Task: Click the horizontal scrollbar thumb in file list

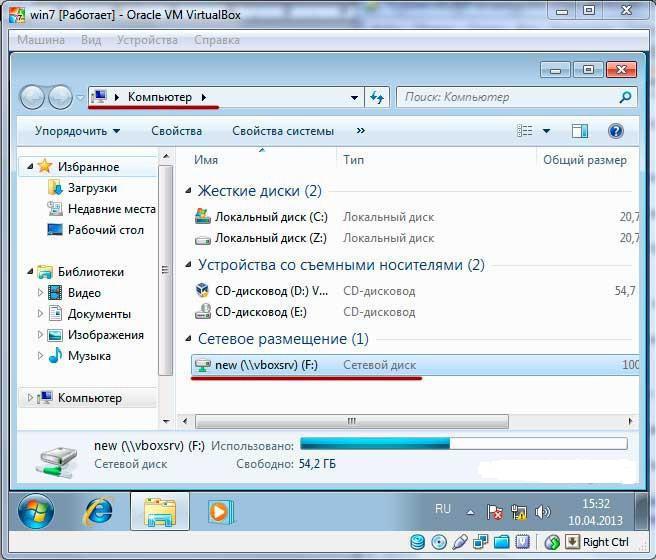Action: 352,421
